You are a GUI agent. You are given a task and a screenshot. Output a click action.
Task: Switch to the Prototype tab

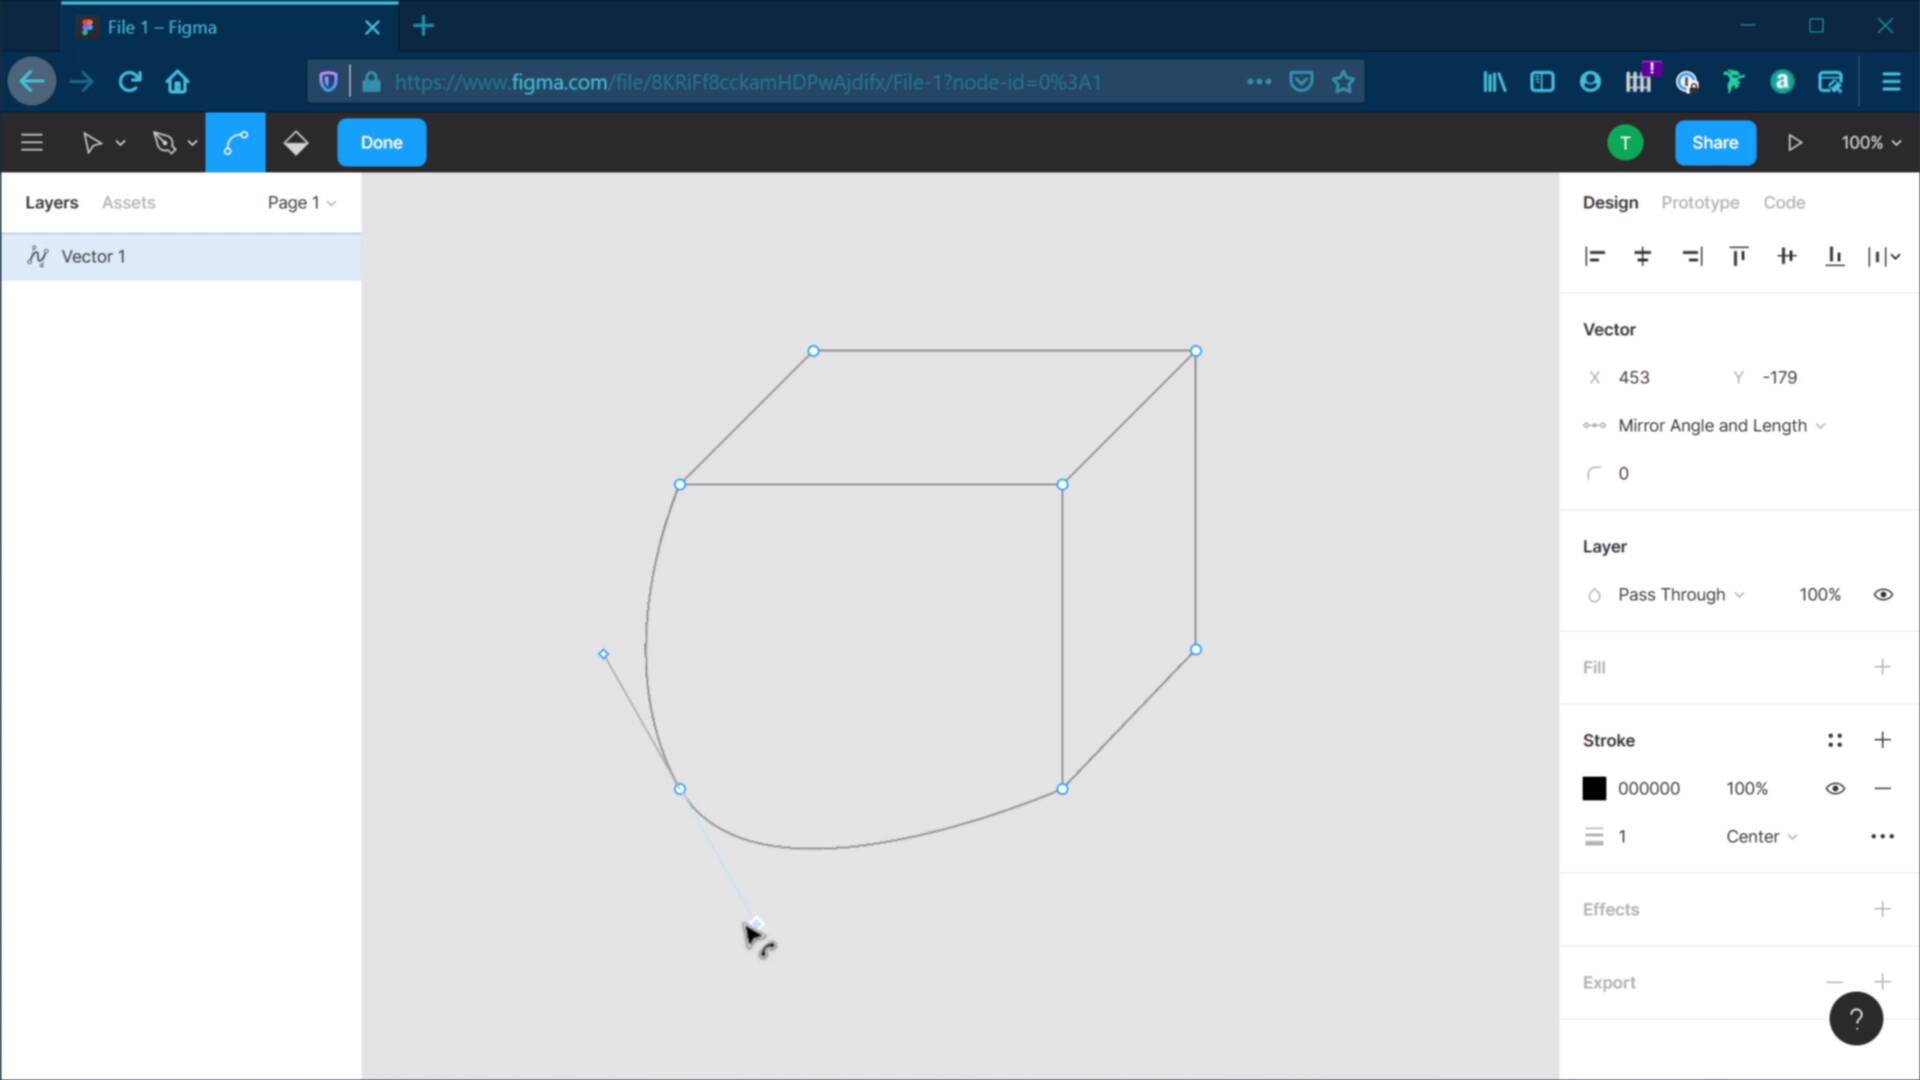[1700, 202]
